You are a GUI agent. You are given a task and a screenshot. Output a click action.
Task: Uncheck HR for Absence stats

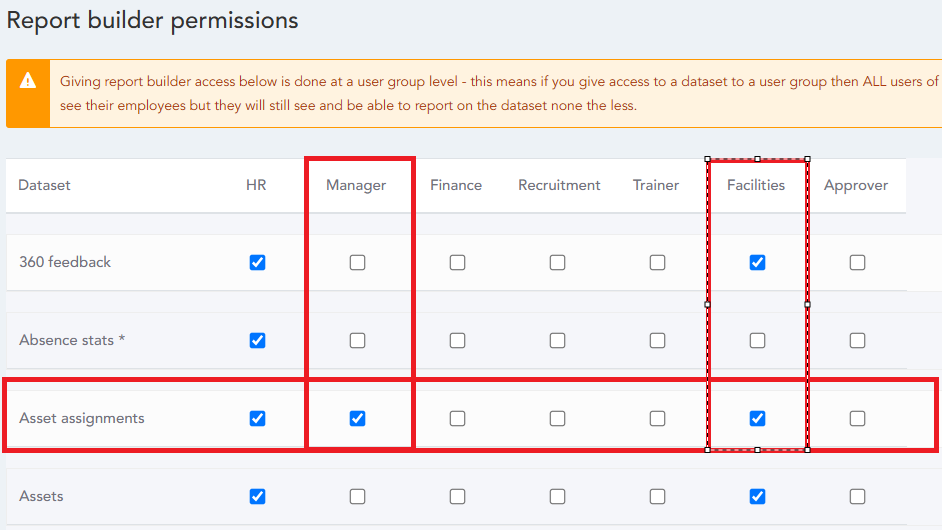[x=257, y=341]
